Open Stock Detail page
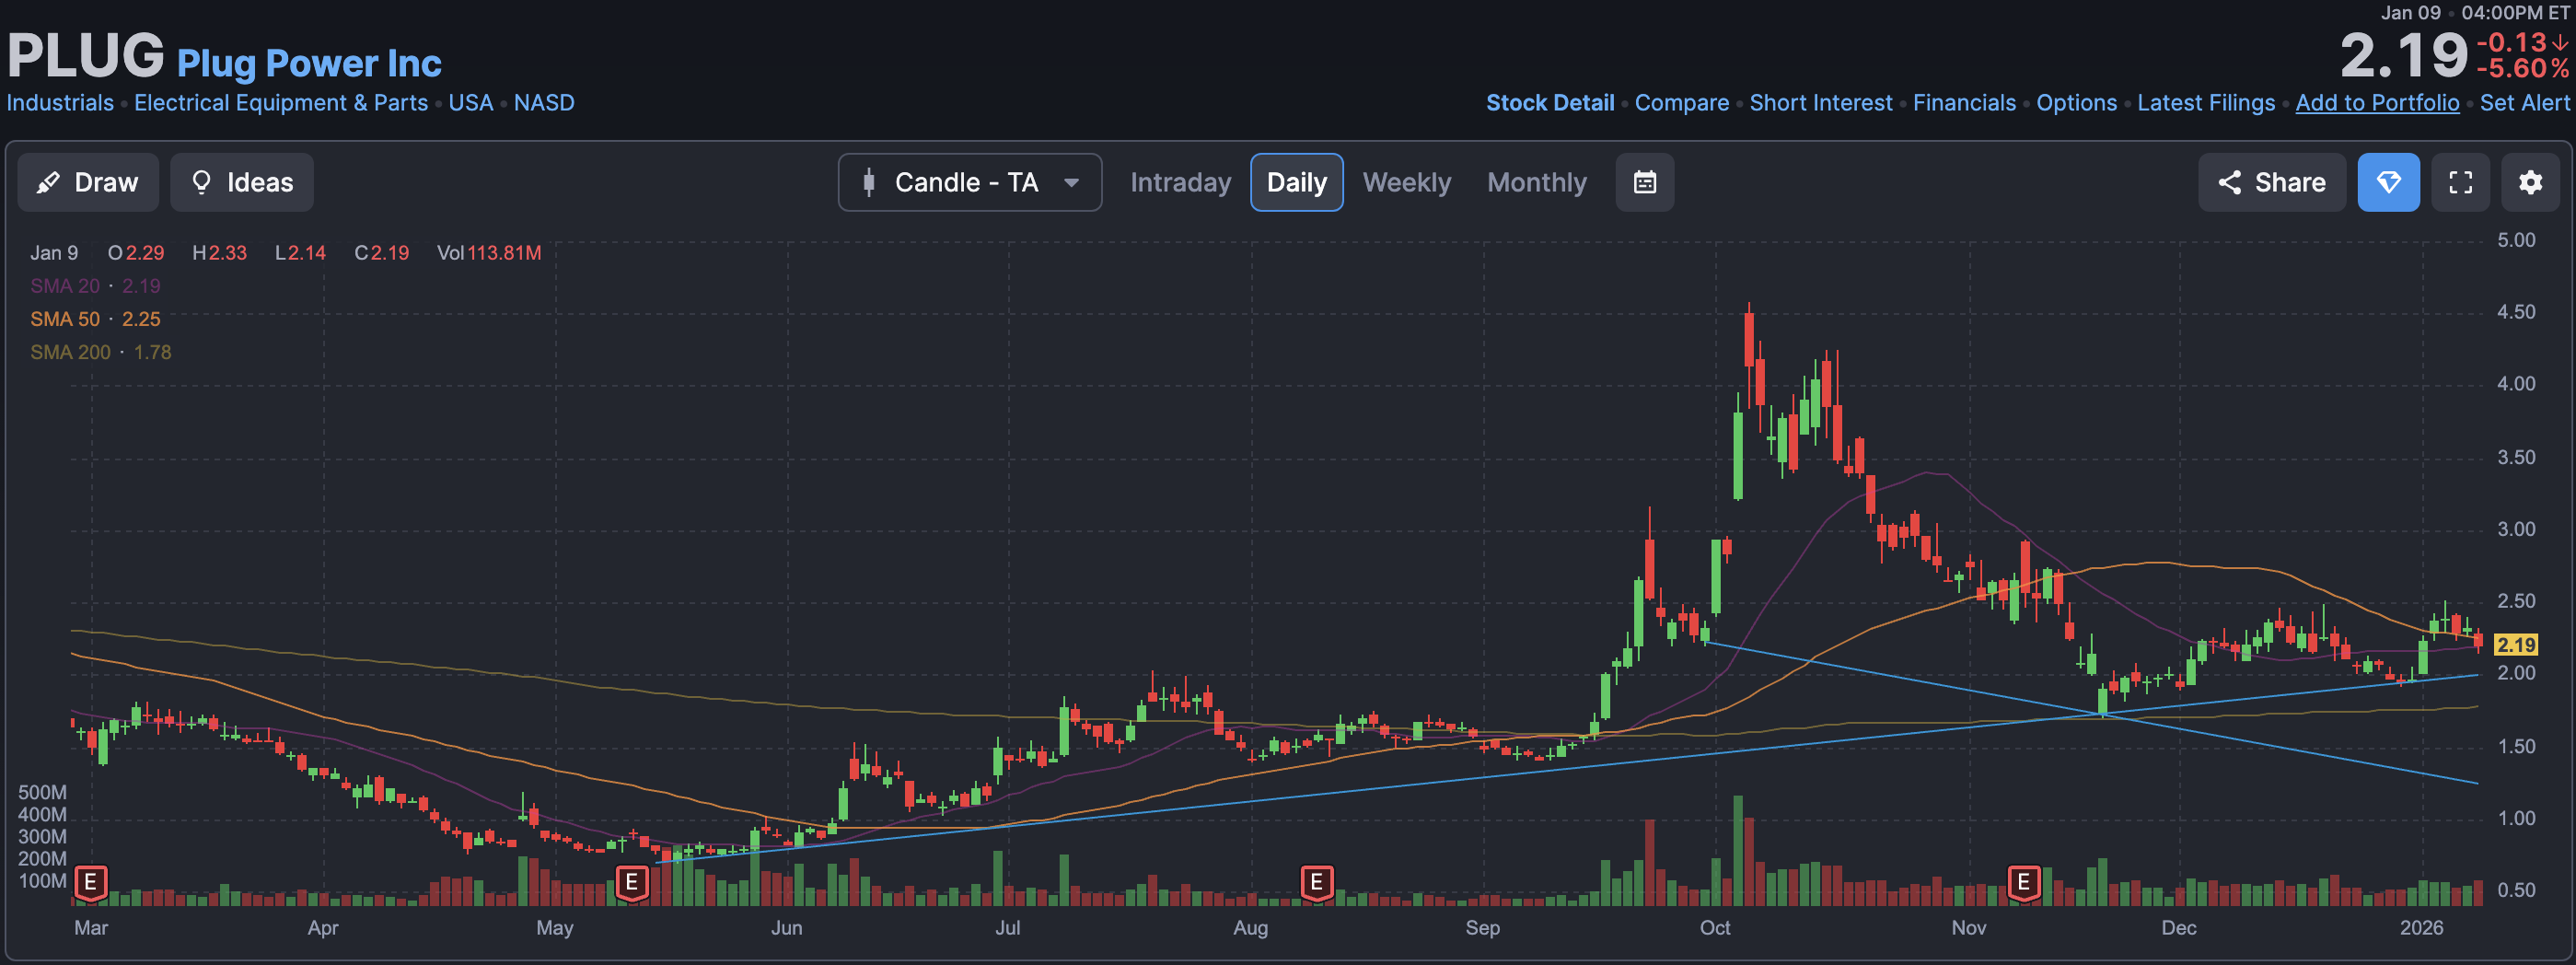This screenshot has height=965, width=2576. coord(1550,103)
